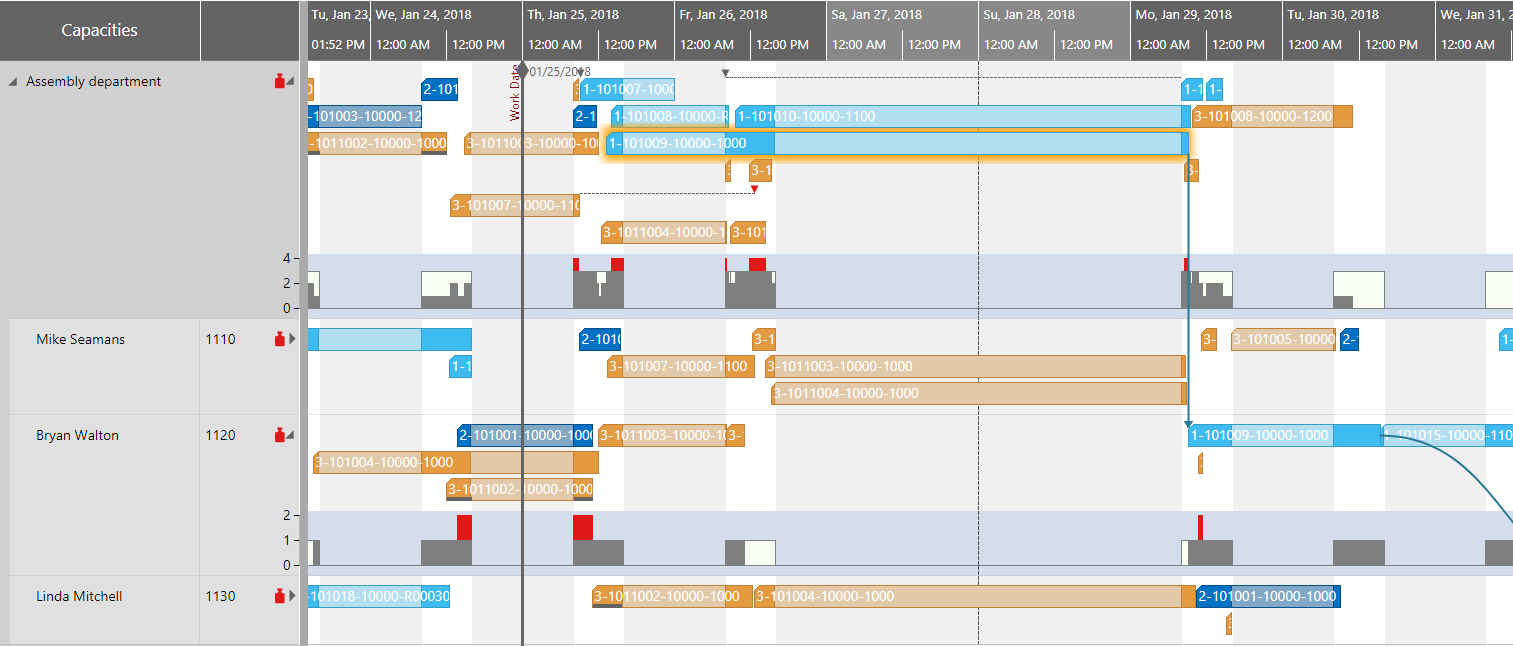
Task: Select Mike Seamans' 3-101007-10000-1100 bar
Action: 680,366
